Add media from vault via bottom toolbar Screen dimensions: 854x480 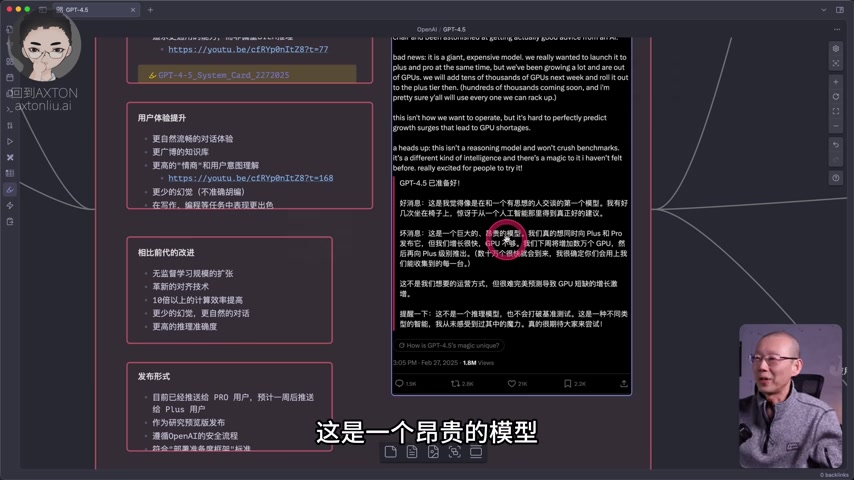point(433,452)
